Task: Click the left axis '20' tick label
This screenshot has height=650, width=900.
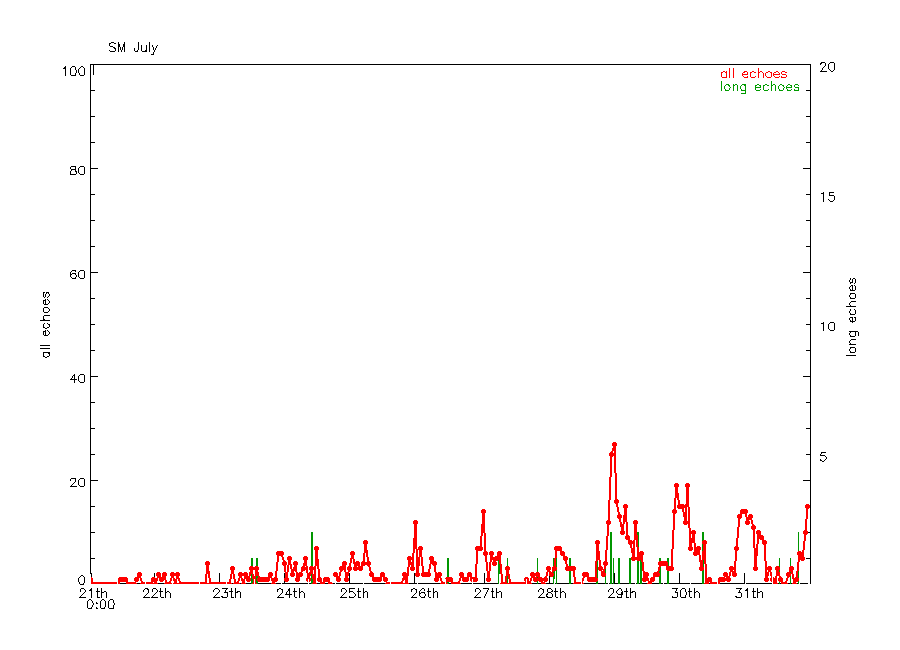Action: pyautogui.click(x=77, y=482)
